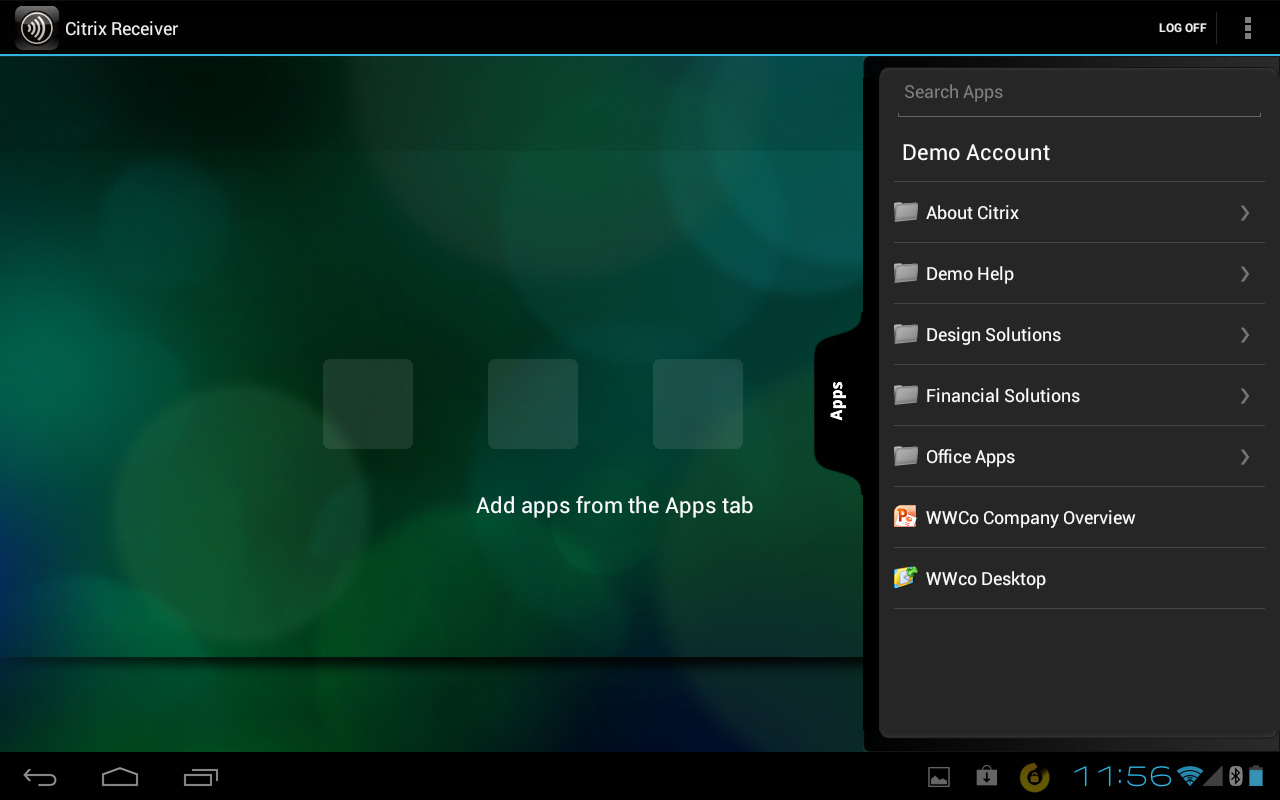Tap the third empty app placeholder tile

pyautogui.click(x=698, y=404)
